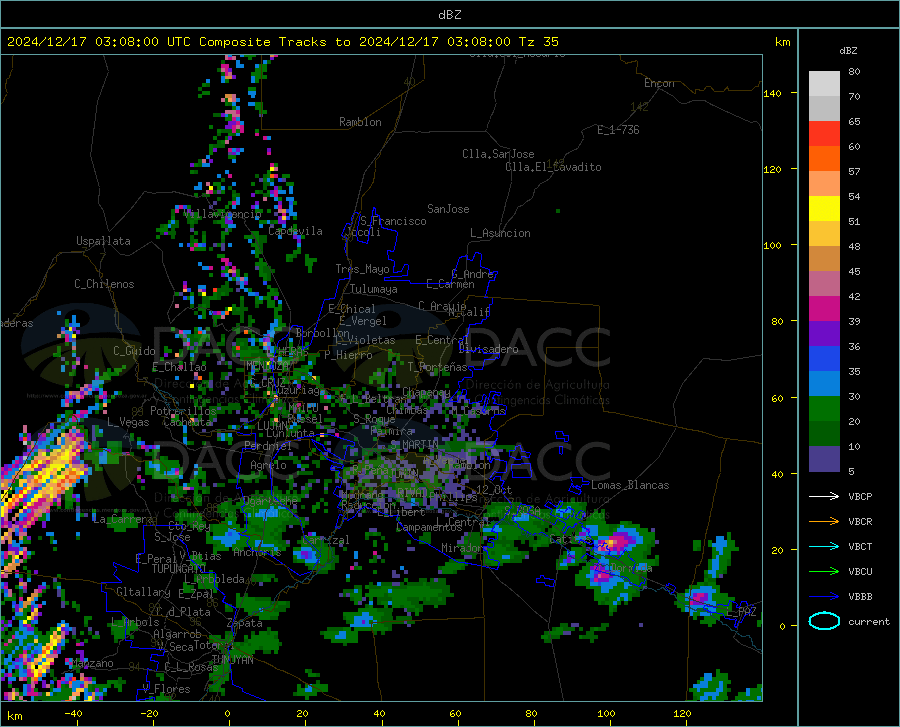Click the cyan VBCT arrow in legend
The height and width of the screenshot is (727, 900).
click(x=824, y=546)
